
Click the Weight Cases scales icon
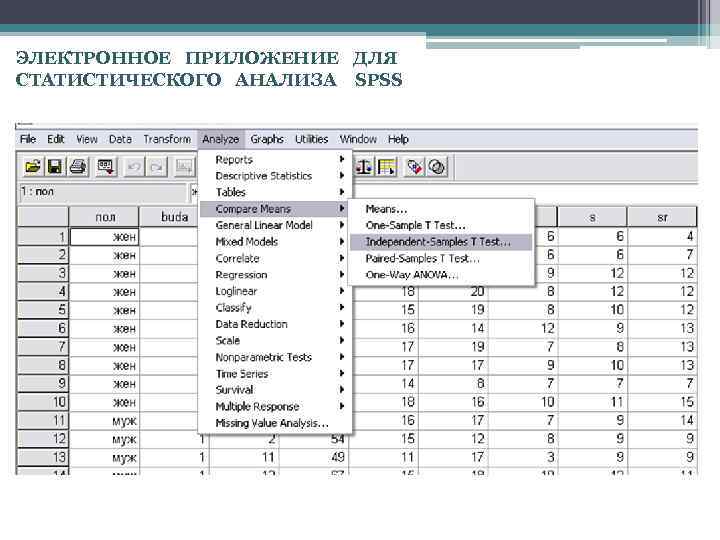pos(364,167)
